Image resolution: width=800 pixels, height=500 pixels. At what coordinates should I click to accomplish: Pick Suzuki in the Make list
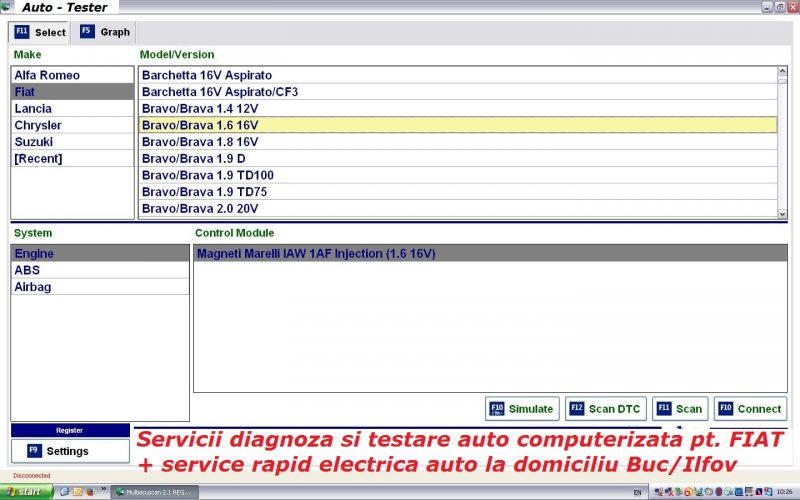pyautogui.click(x=72, y=142)
